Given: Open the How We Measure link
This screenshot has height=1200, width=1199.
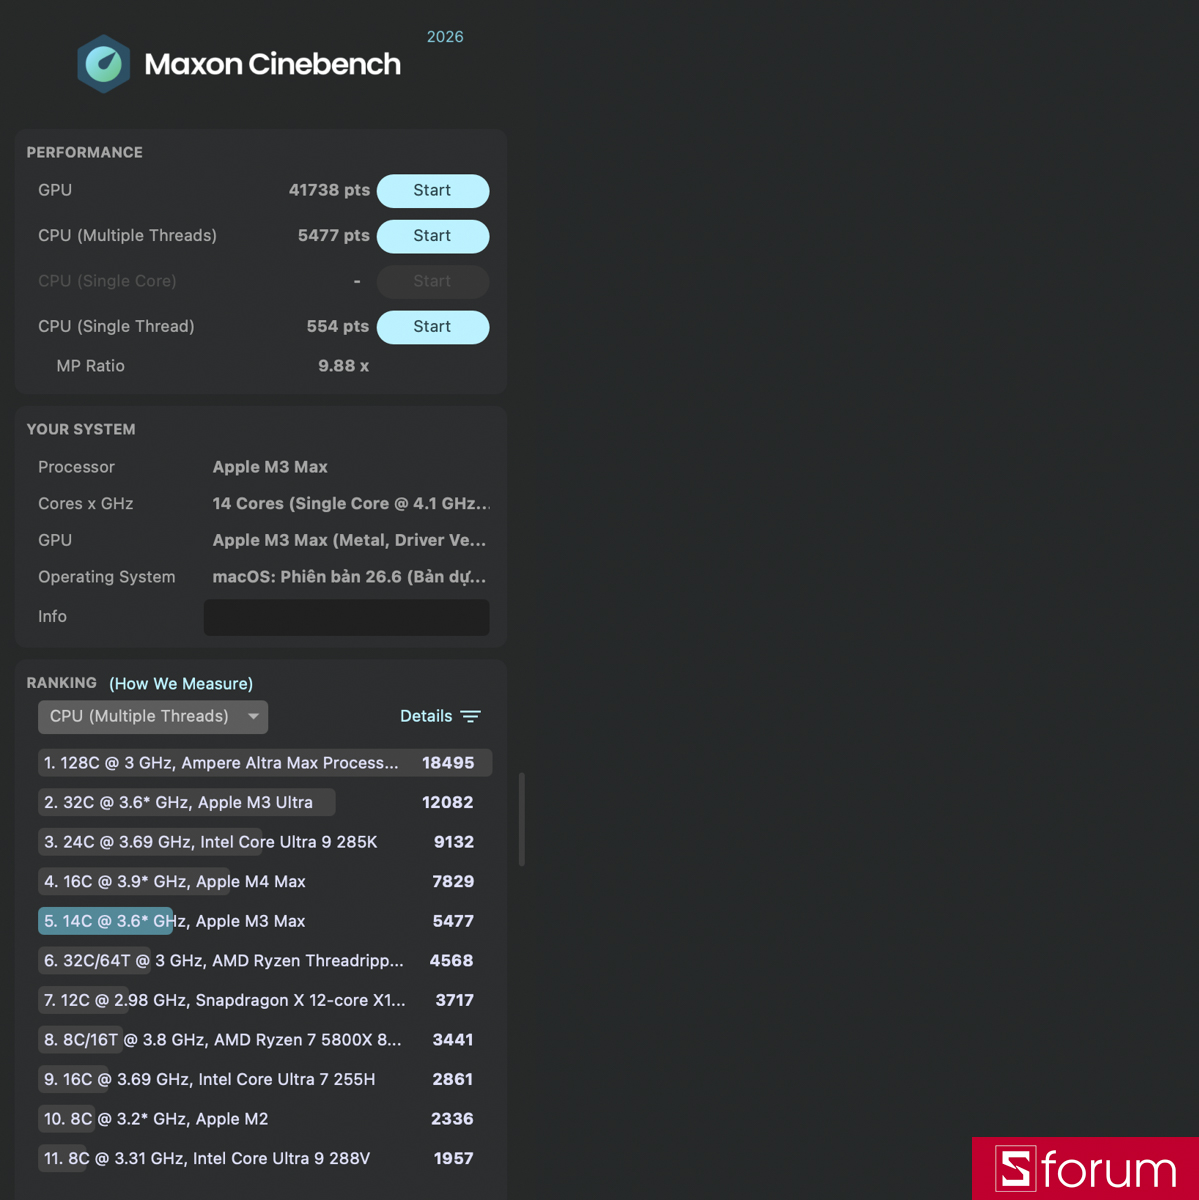Looking at the screenshot, I should click(181, 684).
